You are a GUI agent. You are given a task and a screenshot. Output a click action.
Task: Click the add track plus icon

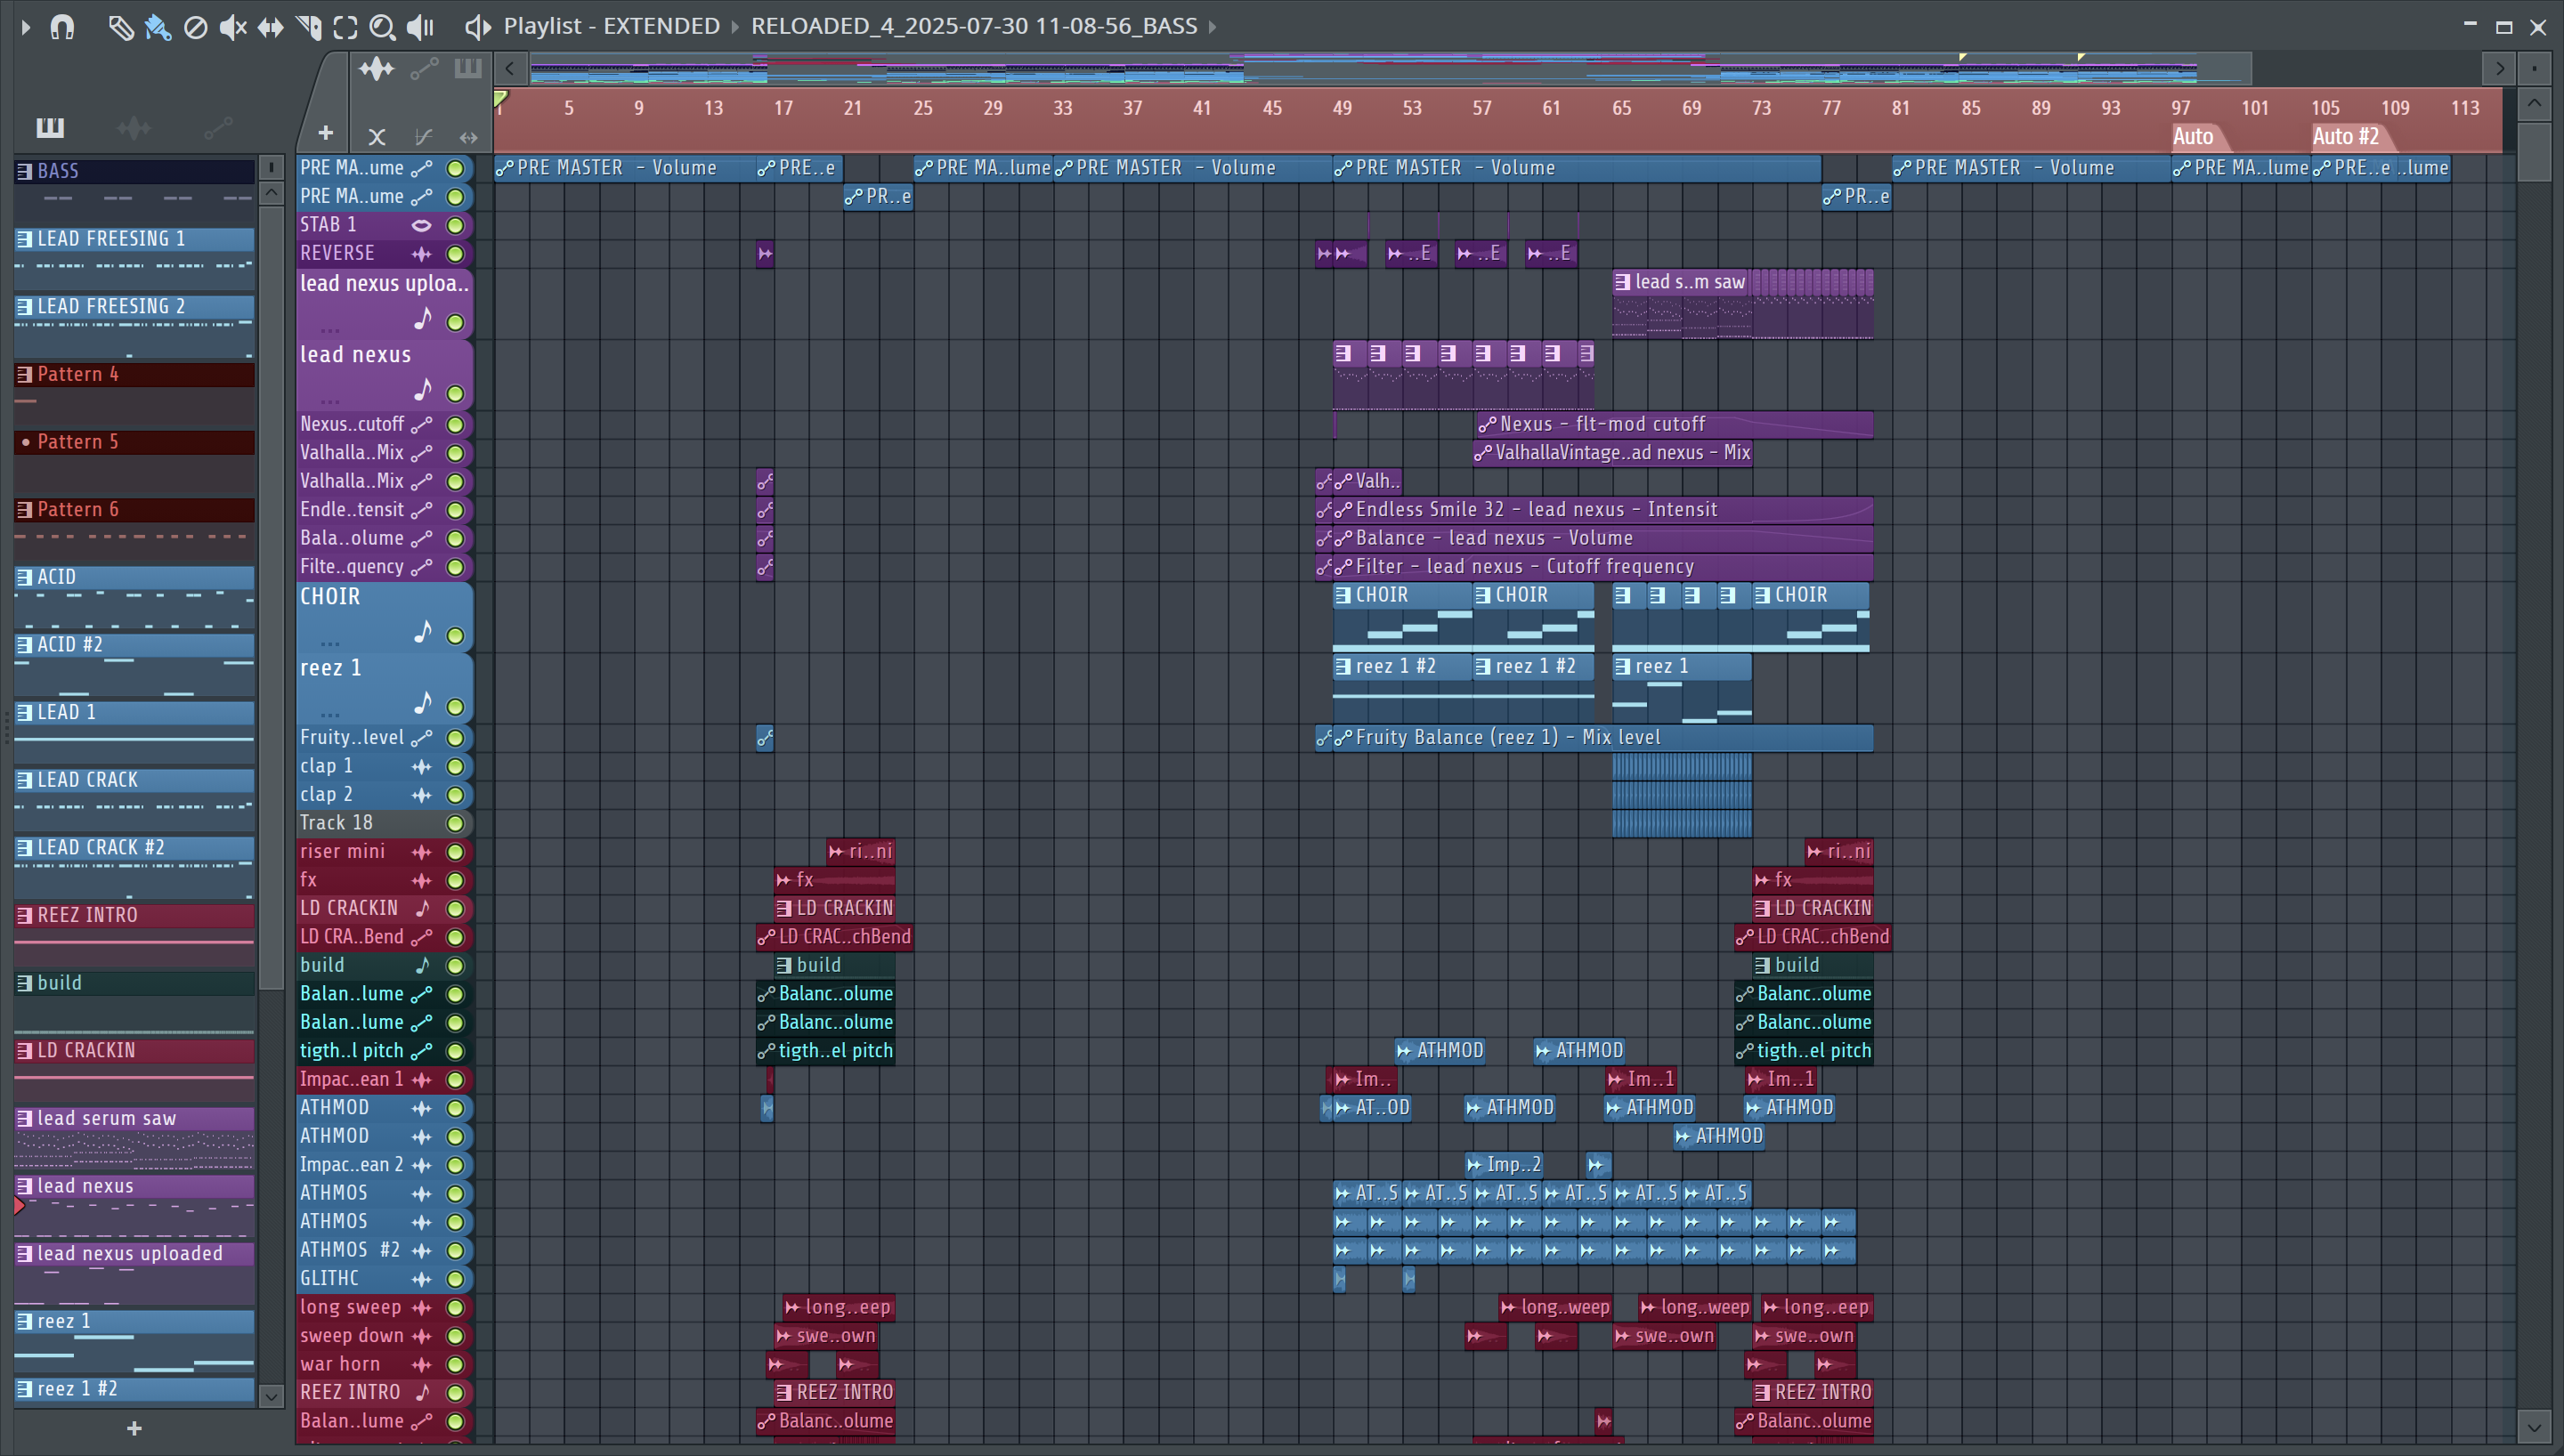coord(325,133)
